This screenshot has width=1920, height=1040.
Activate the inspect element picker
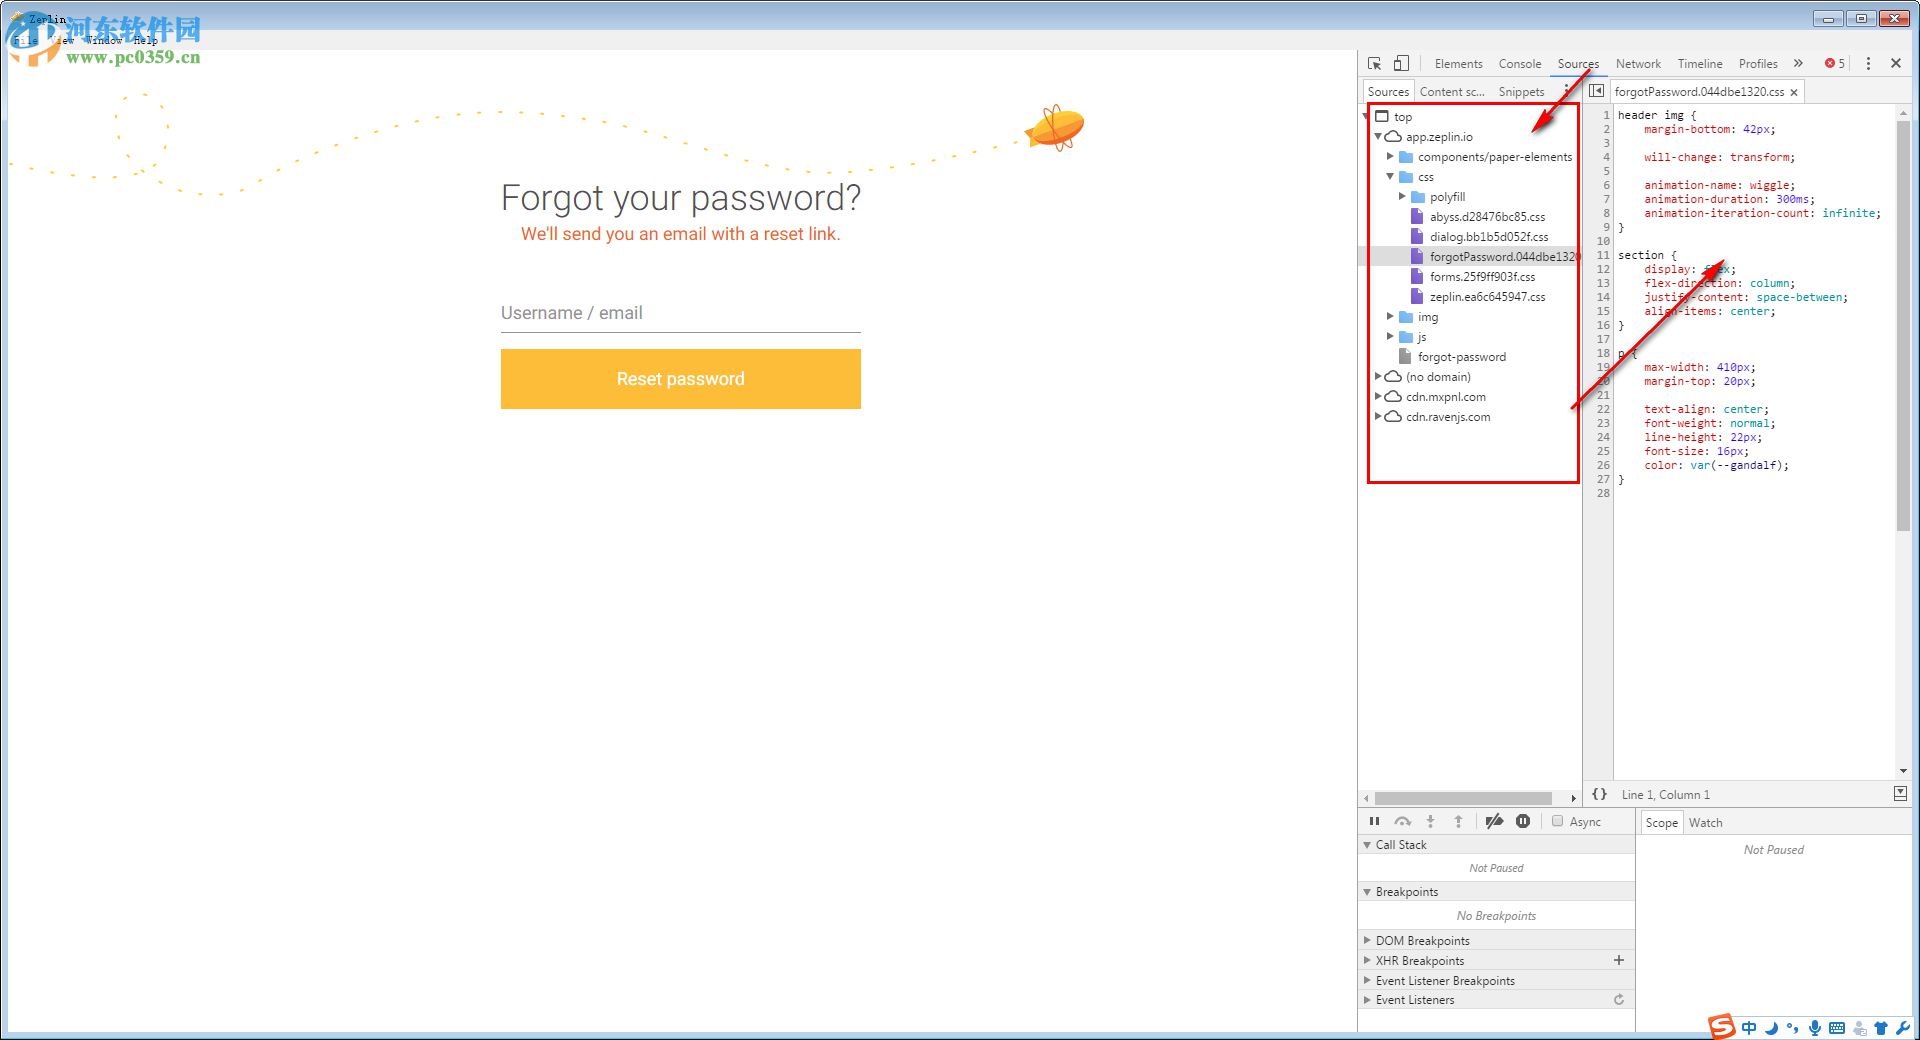click(x=1375, y=63)
